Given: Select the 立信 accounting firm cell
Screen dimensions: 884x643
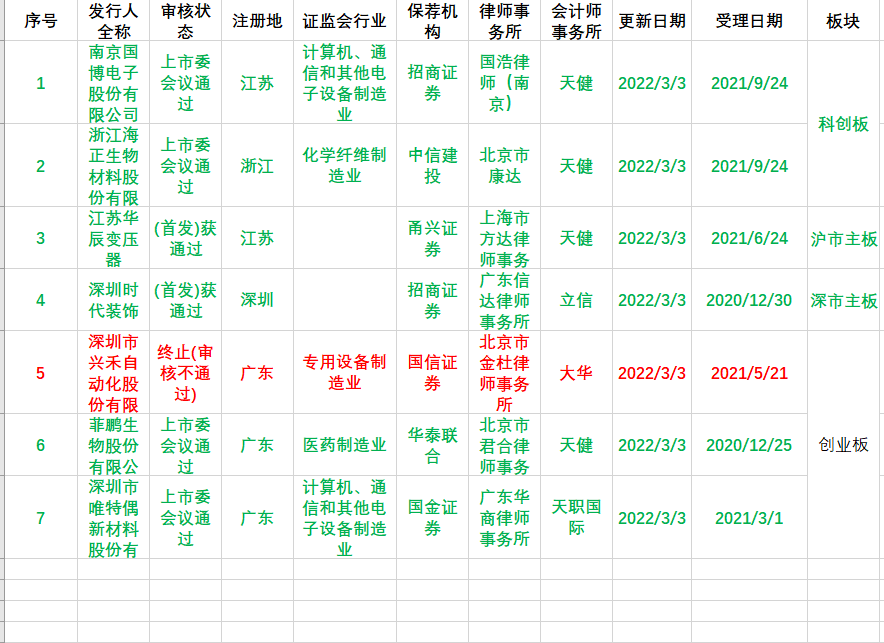Looking at the screenshot, I should click(576, 300).
